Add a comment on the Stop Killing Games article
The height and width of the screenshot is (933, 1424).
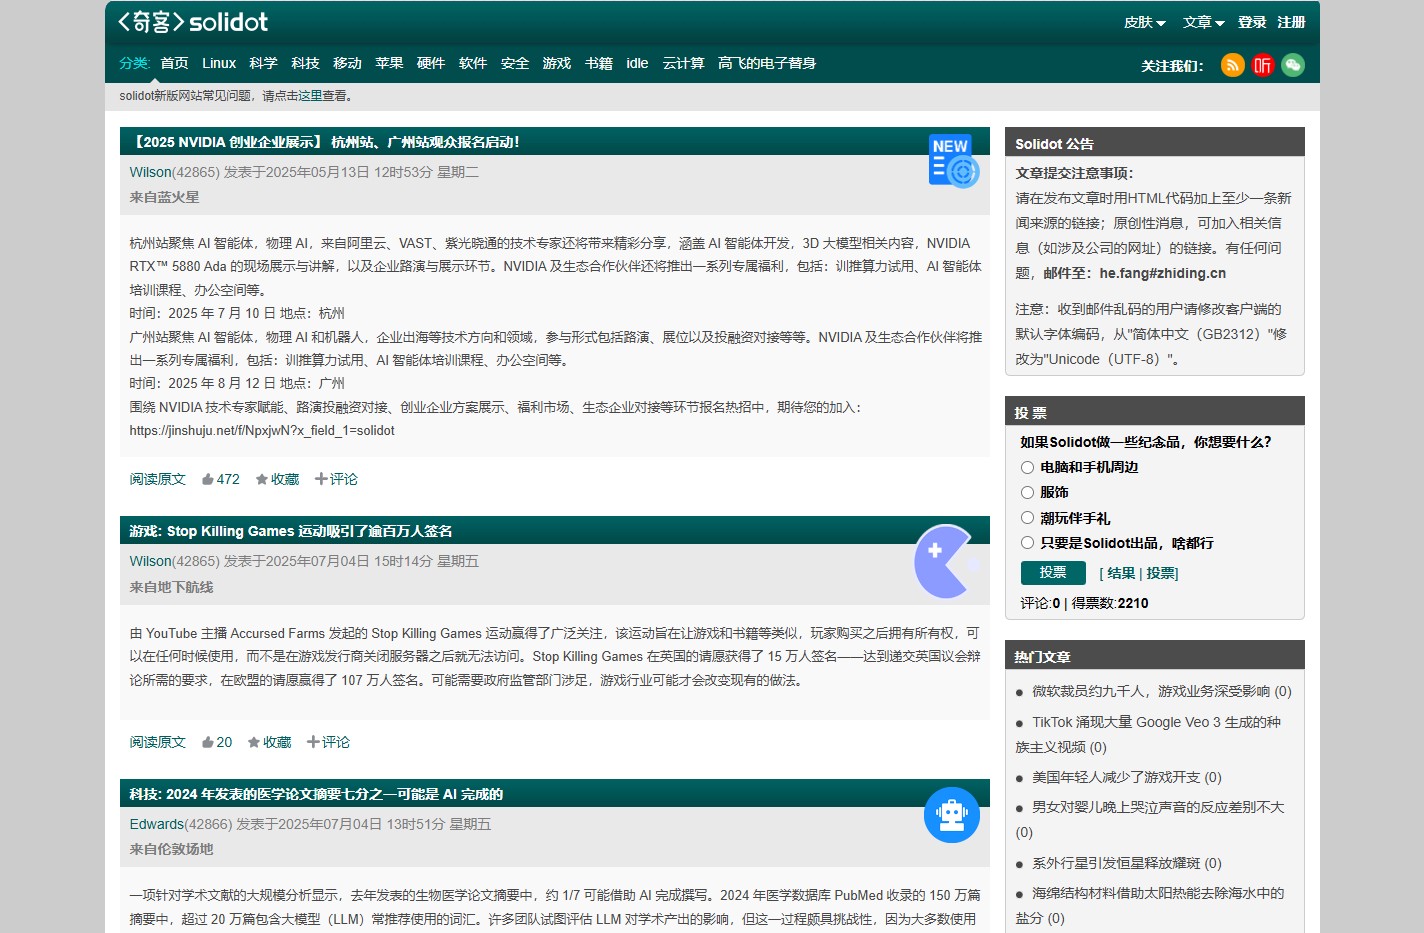[x=328, y=742]
